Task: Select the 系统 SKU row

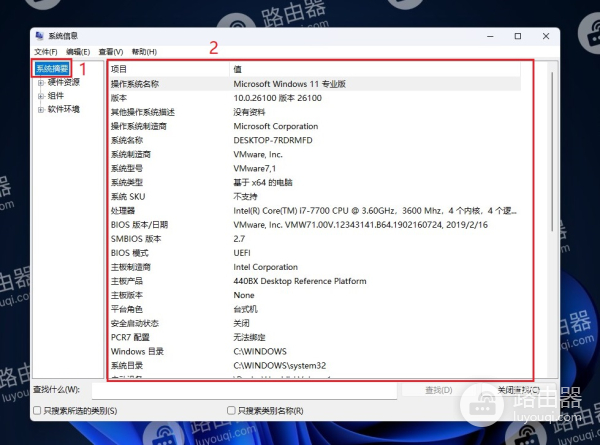Action: tap(315, 197)
